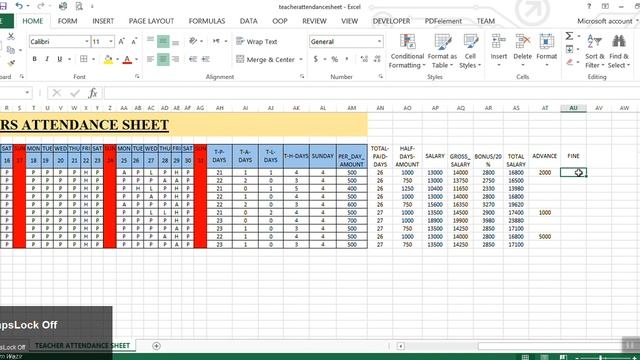Screen dimensions: 640x360
Task: Click the Print Preview icon in quick access toolbar
Action: coord(79,6)
